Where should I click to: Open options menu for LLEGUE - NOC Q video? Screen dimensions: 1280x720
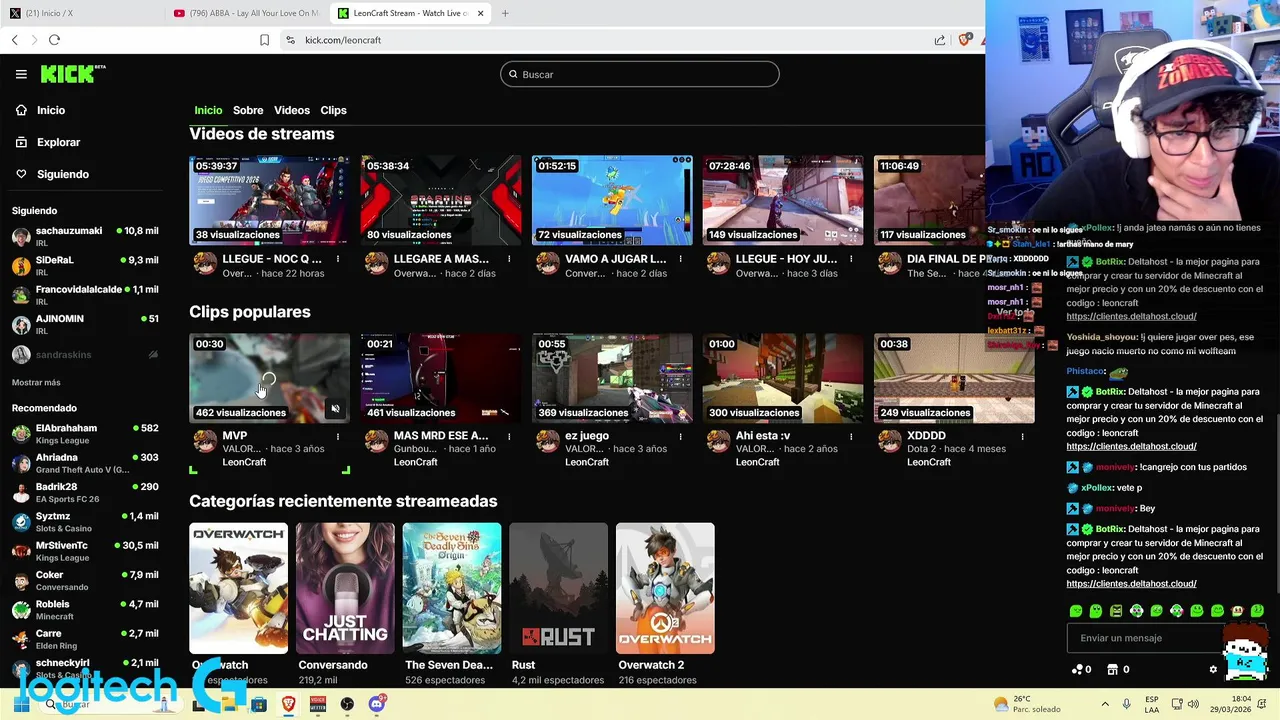[338, 259]
